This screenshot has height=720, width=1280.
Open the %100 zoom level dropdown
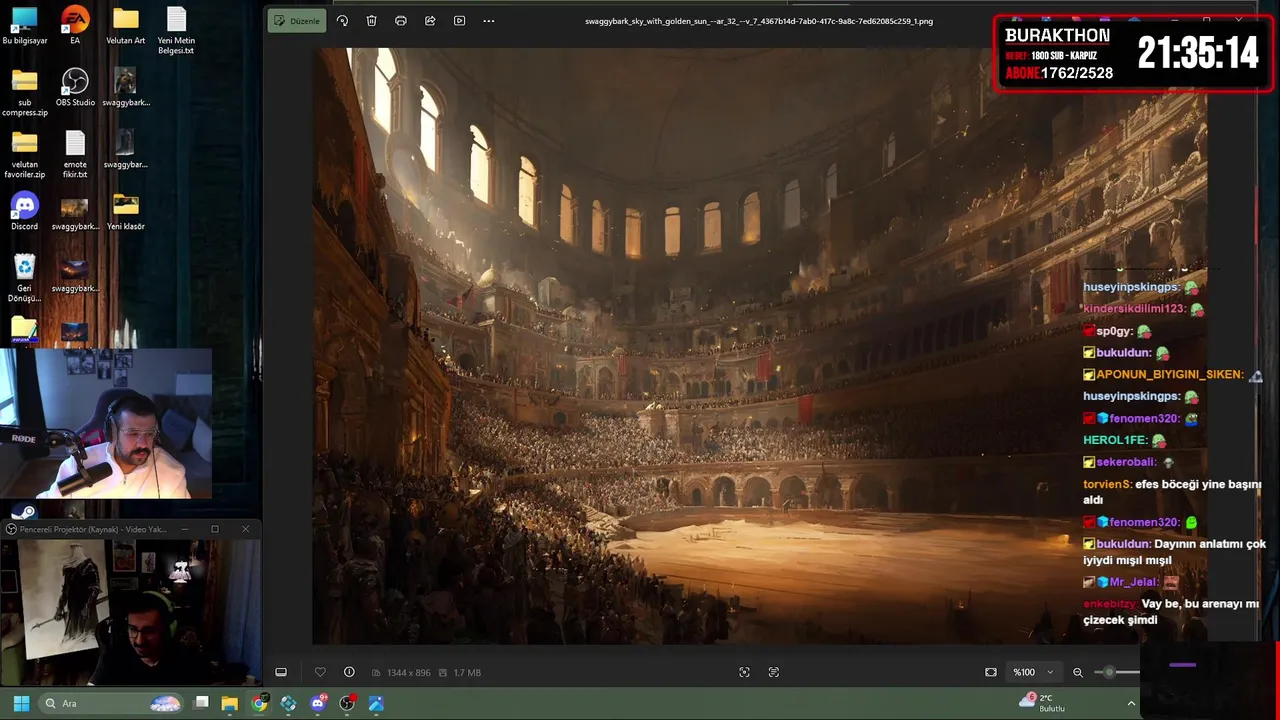tap(1033, 672)
